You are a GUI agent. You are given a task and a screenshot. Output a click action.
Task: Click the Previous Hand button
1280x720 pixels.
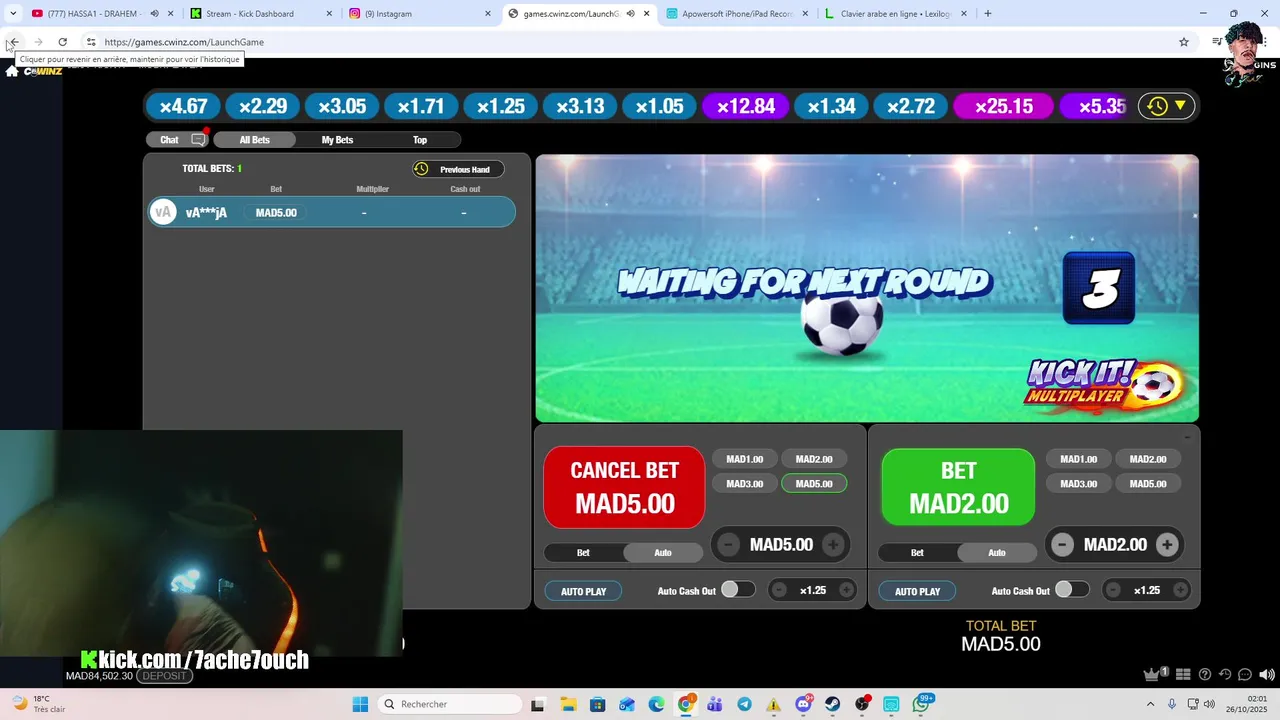(458, 169)
